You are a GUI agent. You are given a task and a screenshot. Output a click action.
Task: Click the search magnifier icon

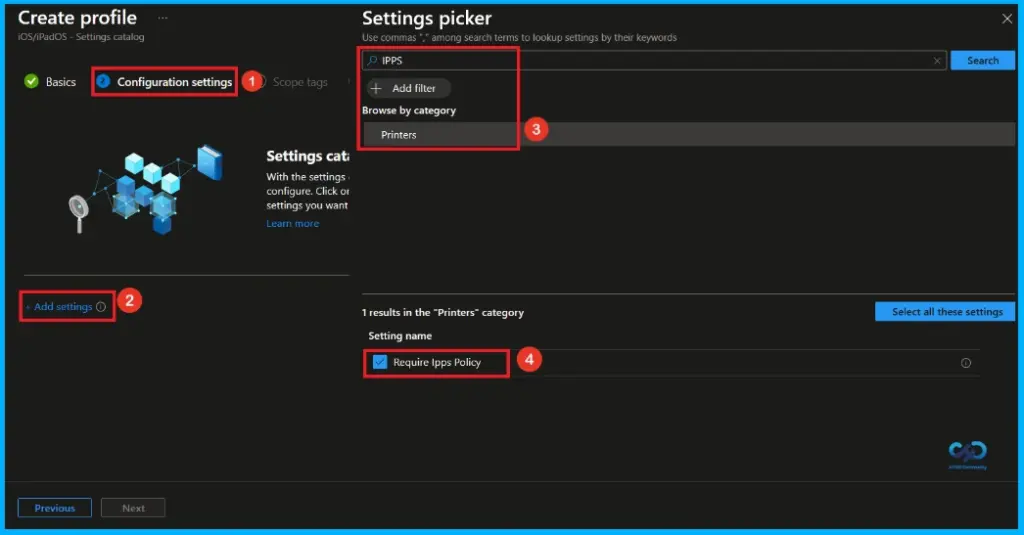[x=372, y=61]
